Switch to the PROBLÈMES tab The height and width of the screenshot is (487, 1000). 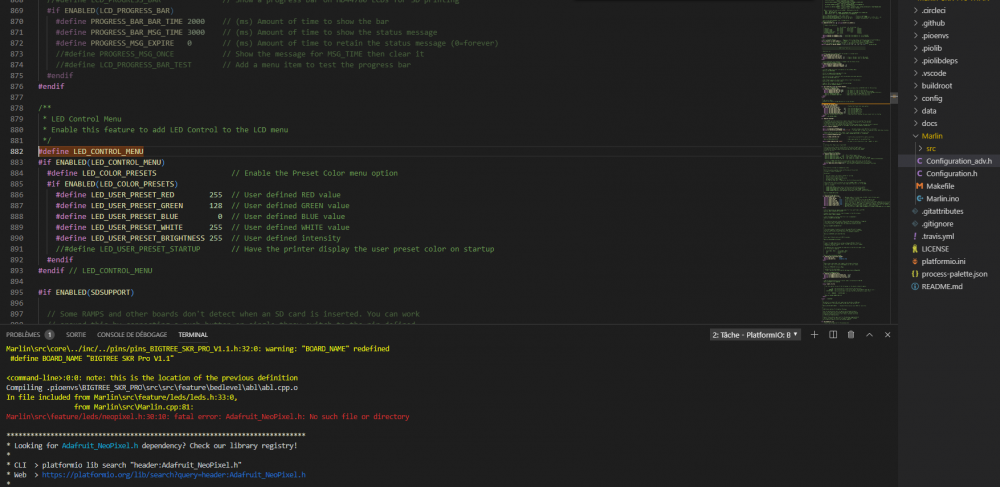24,334
